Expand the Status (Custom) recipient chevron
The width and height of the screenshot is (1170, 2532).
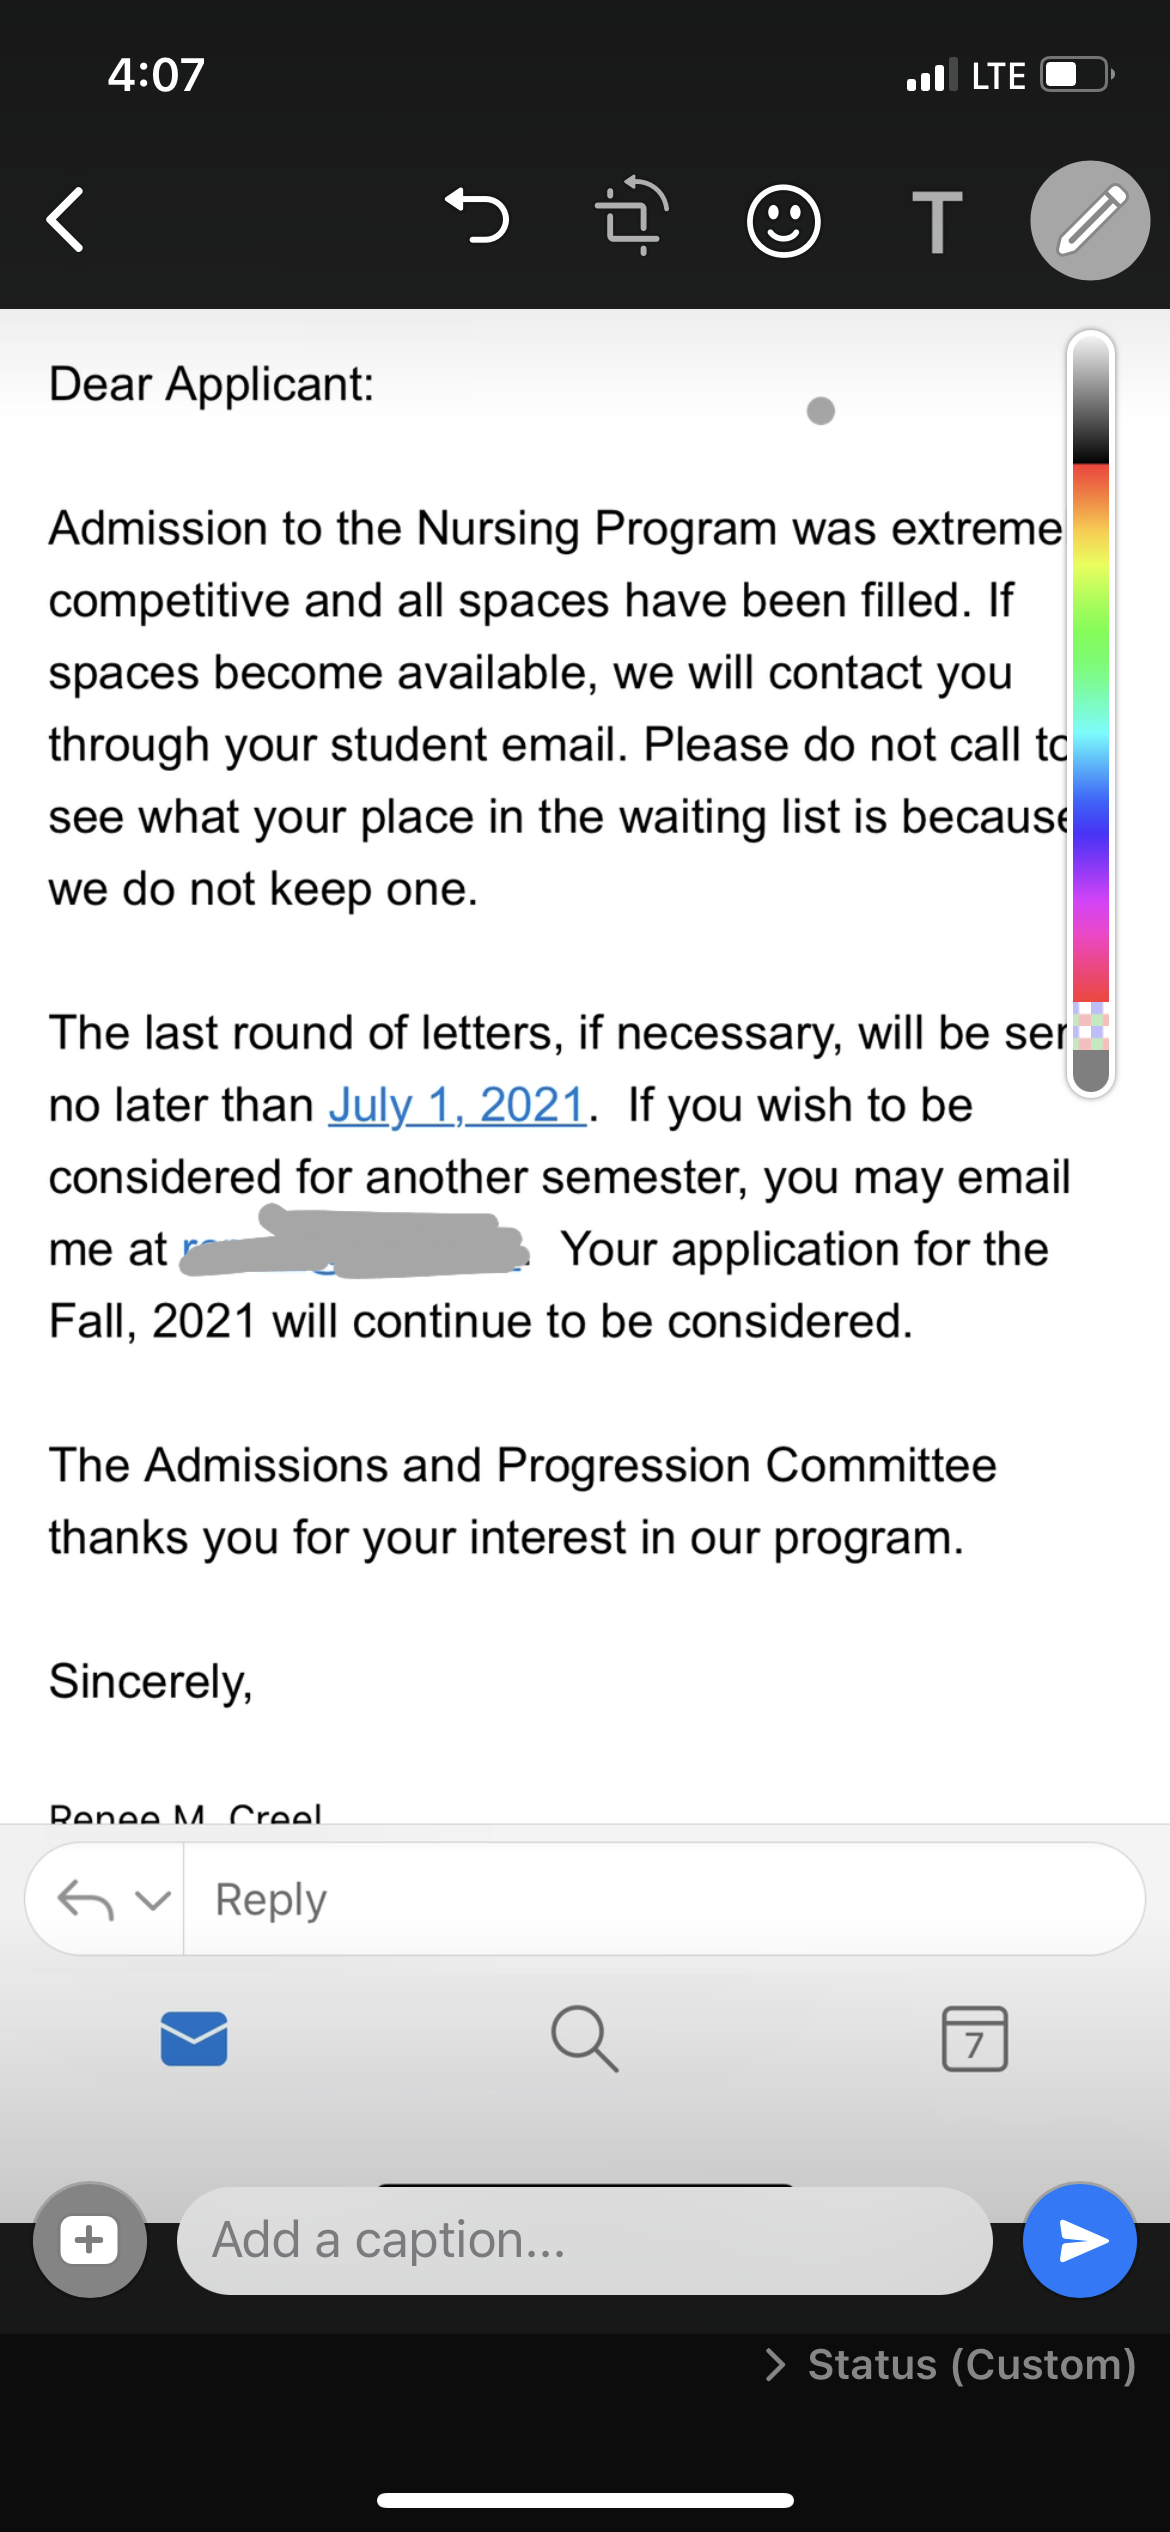775,2365
